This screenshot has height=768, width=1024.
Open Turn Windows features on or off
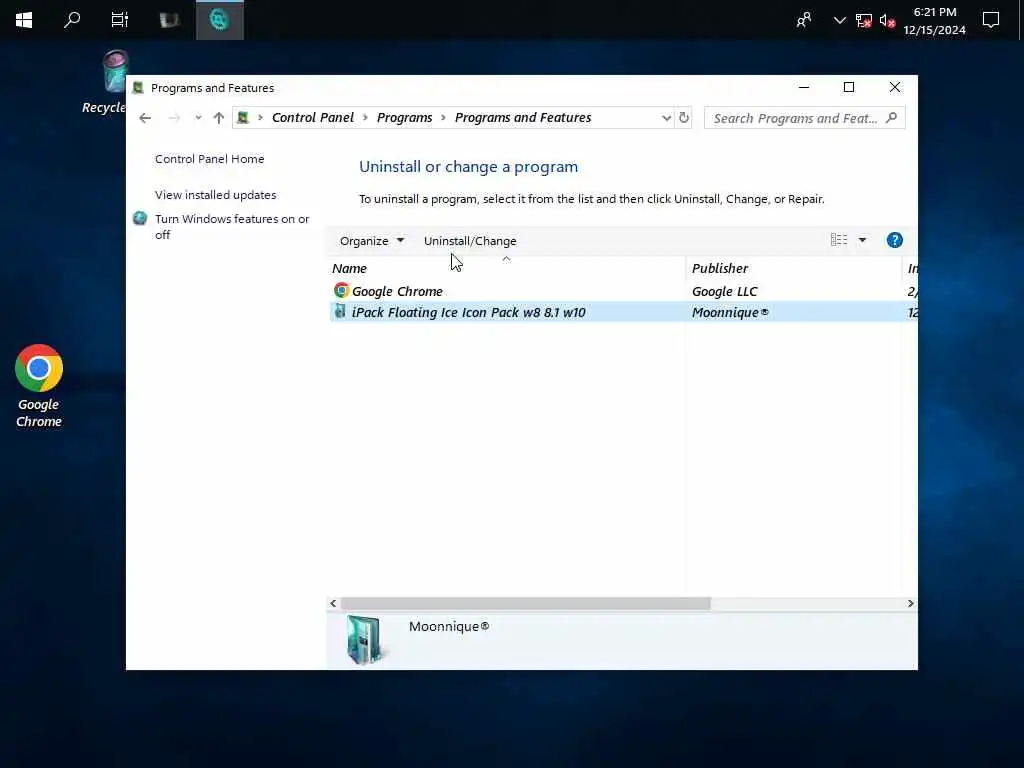(232, 227)
